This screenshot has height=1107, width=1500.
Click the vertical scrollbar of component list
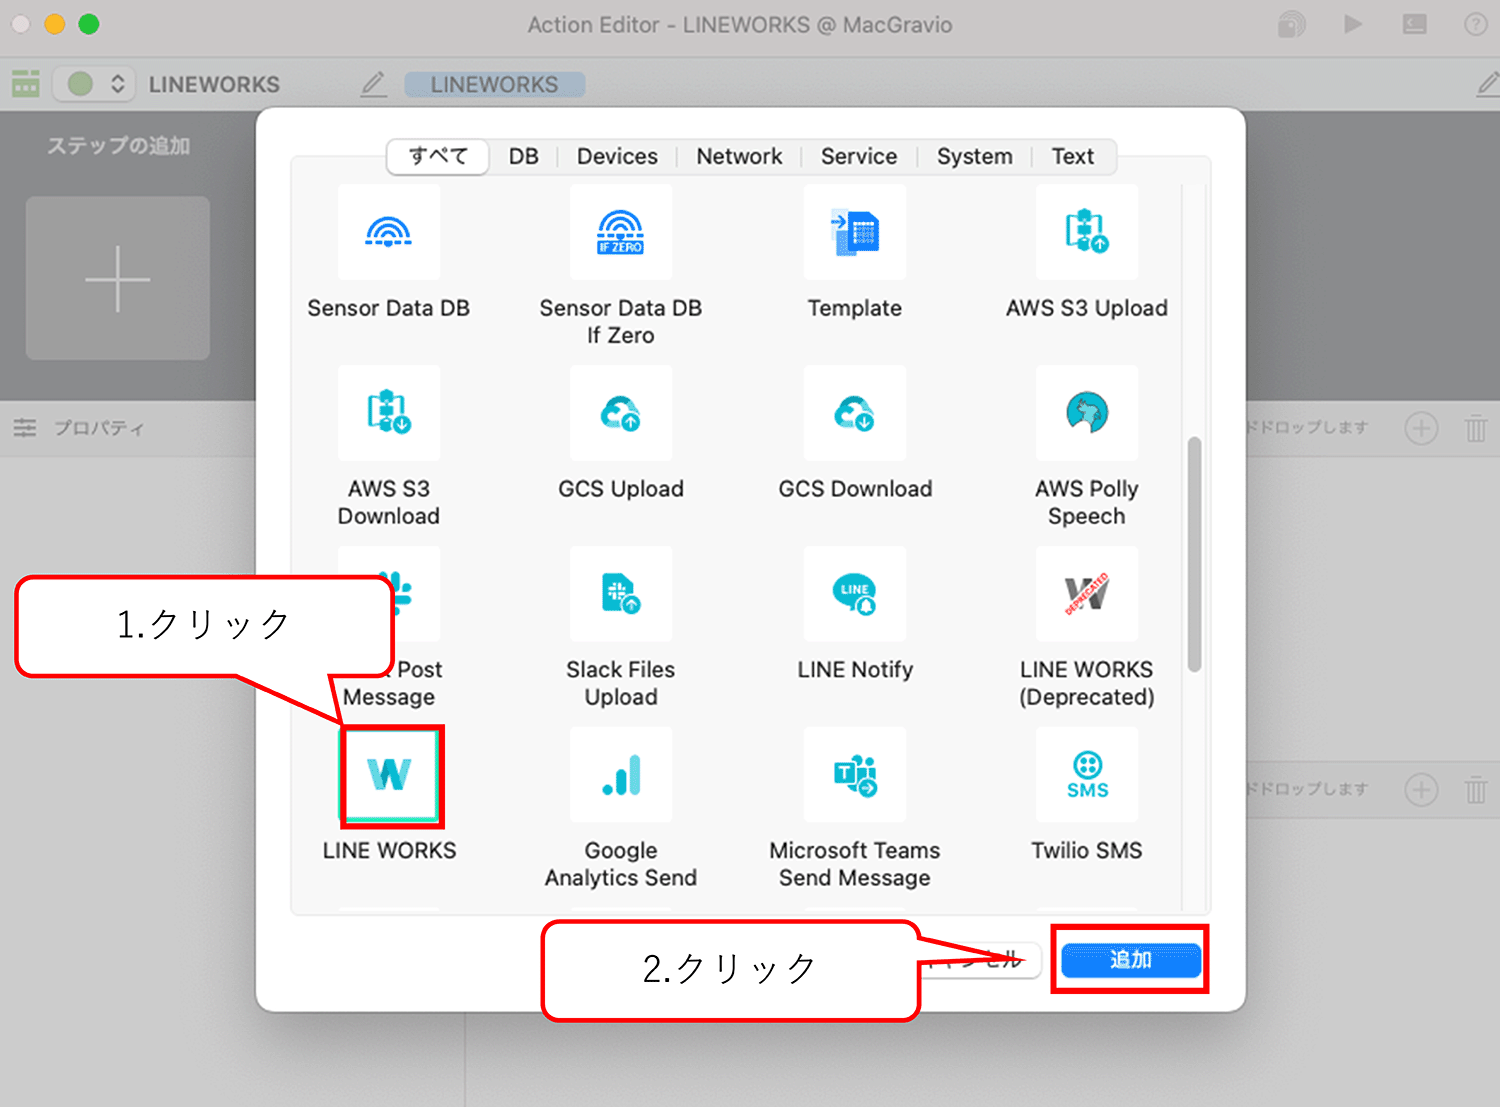1194,555
